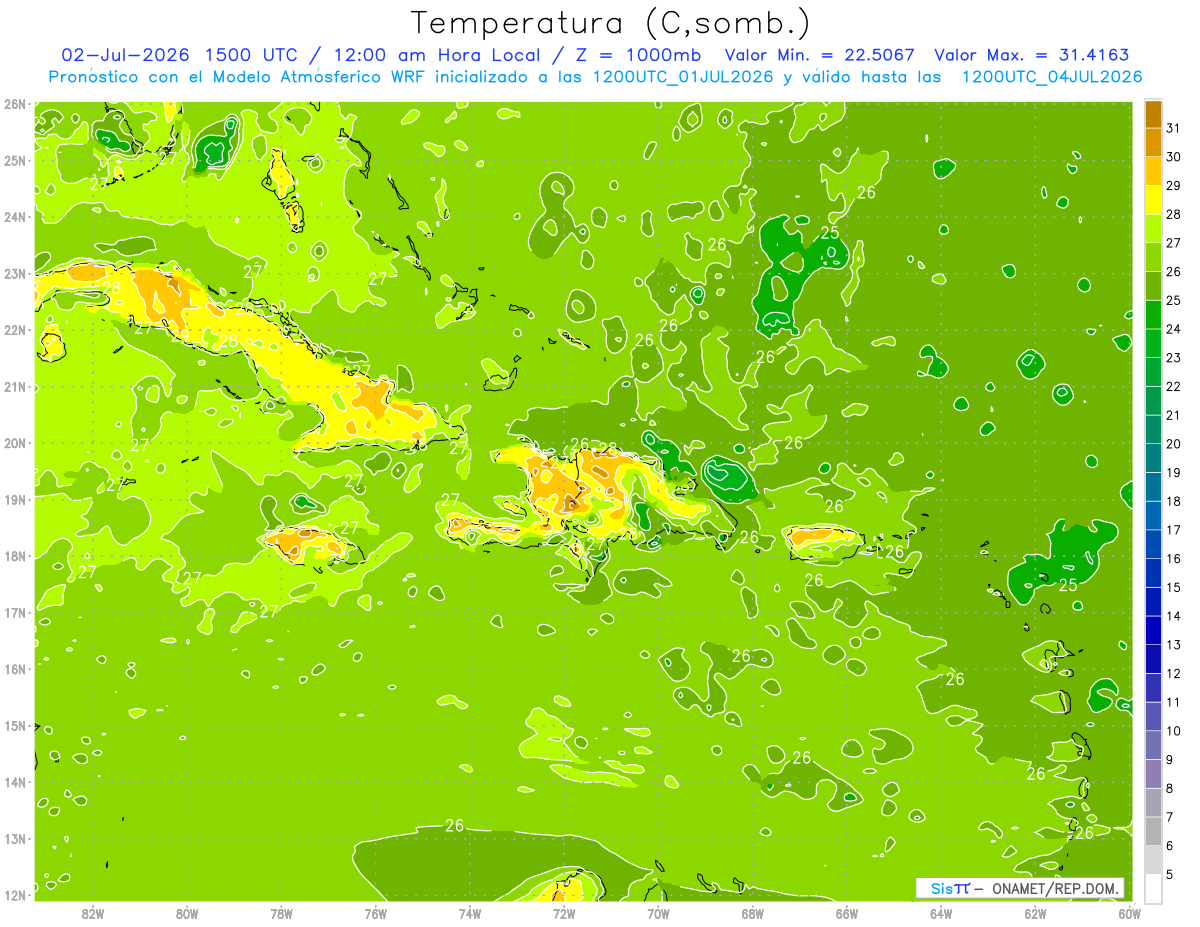Click the color scale value "12"
Viewport: 1200px width, 927px height.
[1174, 673]
